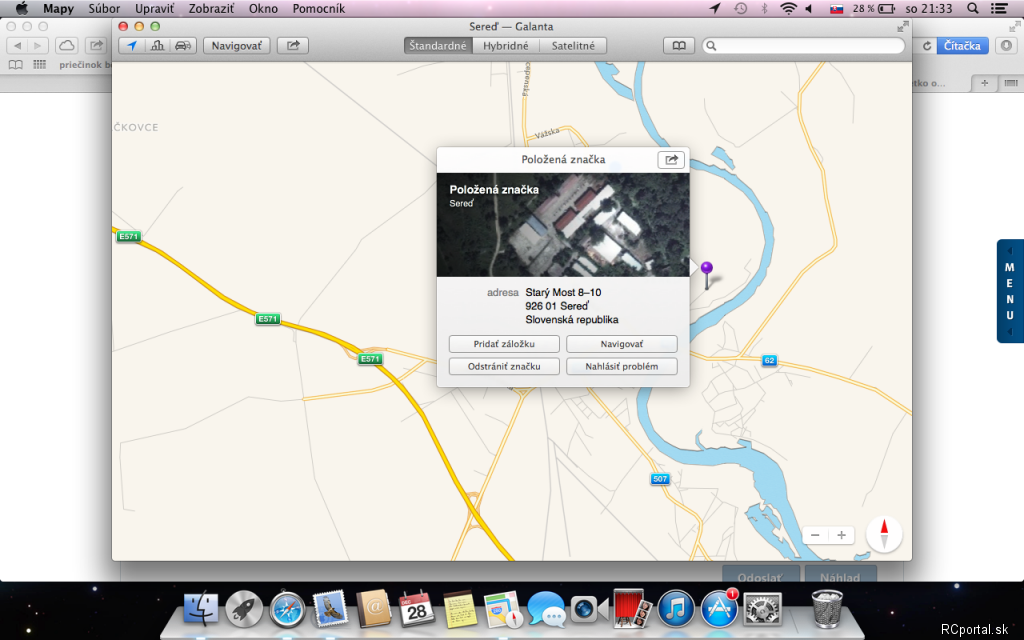Open battery status showing 28 %
The width and height of the screenshot is (1024, 640).
(x=874, y=8)
